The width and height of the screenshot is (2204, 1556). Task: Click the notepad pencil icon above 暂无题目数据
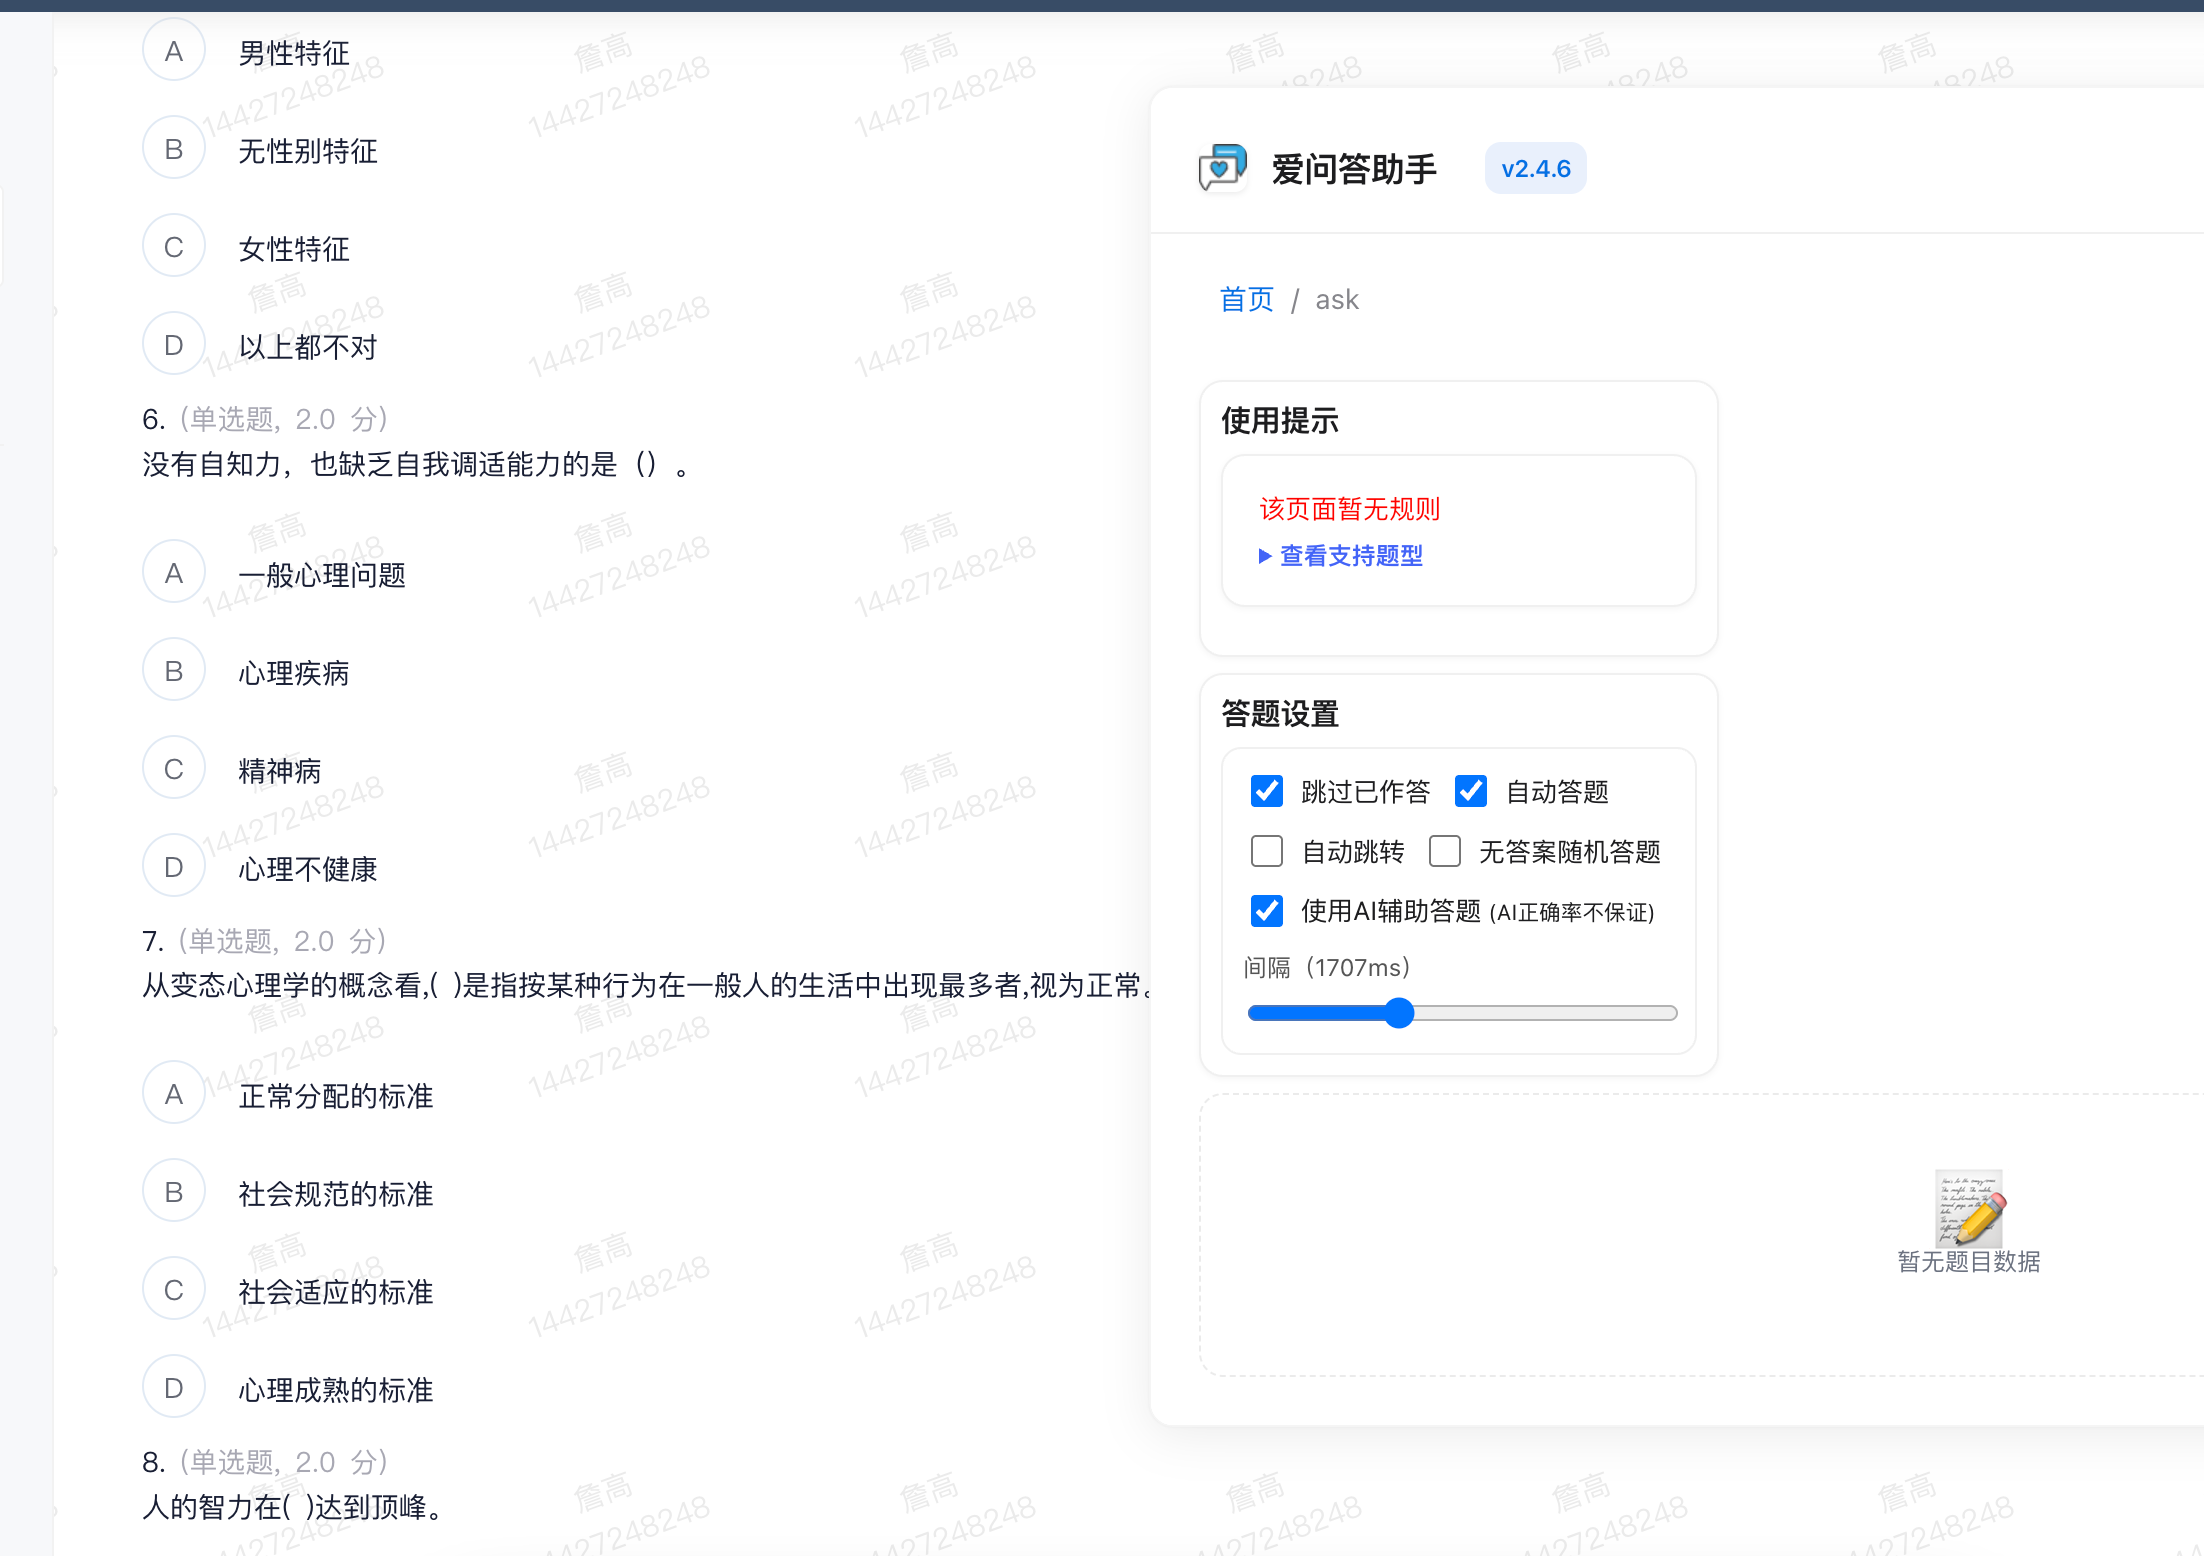click(x=1969, y=1207)
